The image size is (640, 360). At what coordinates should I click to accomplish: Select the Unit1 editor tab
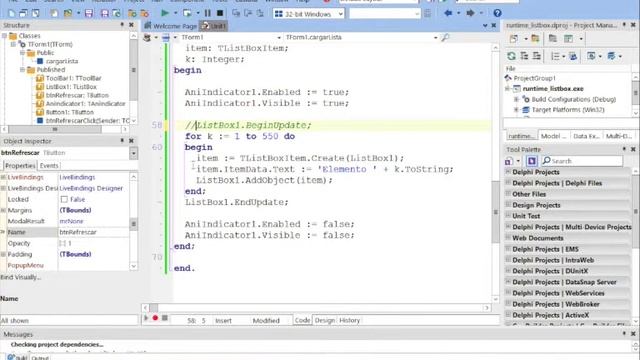213,26
